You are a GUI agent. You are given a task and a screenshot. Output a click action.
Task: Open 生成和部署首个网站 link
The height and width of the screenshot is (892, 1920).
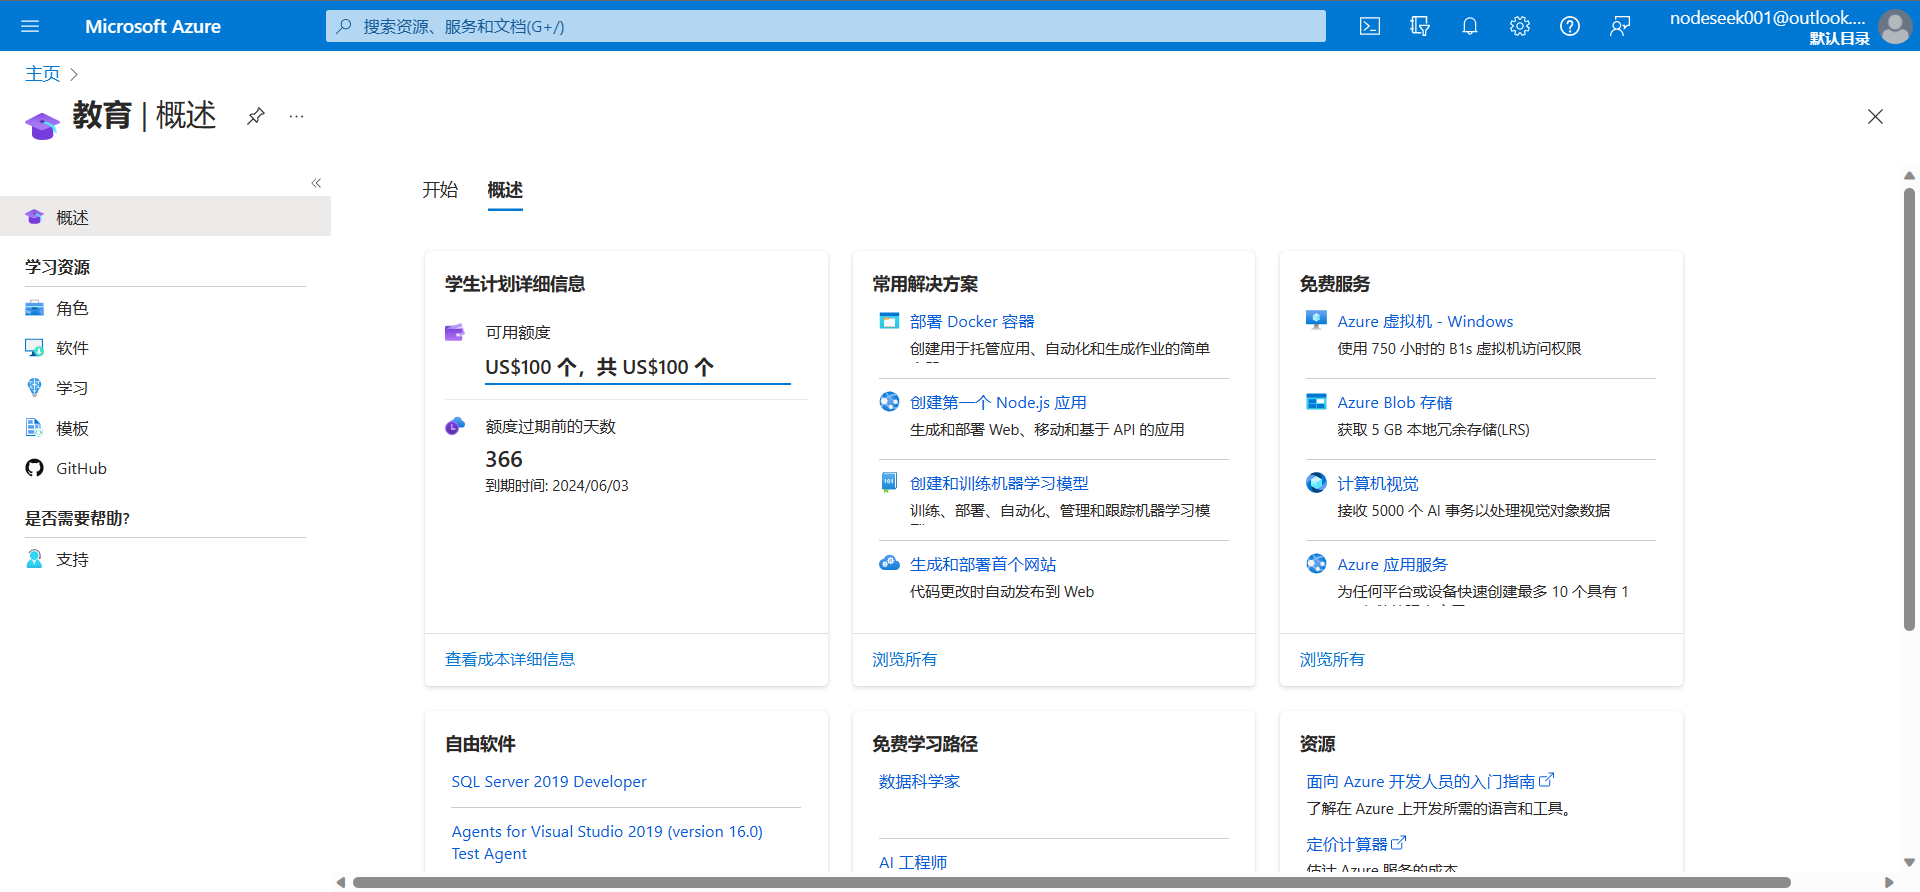point(983,564)
